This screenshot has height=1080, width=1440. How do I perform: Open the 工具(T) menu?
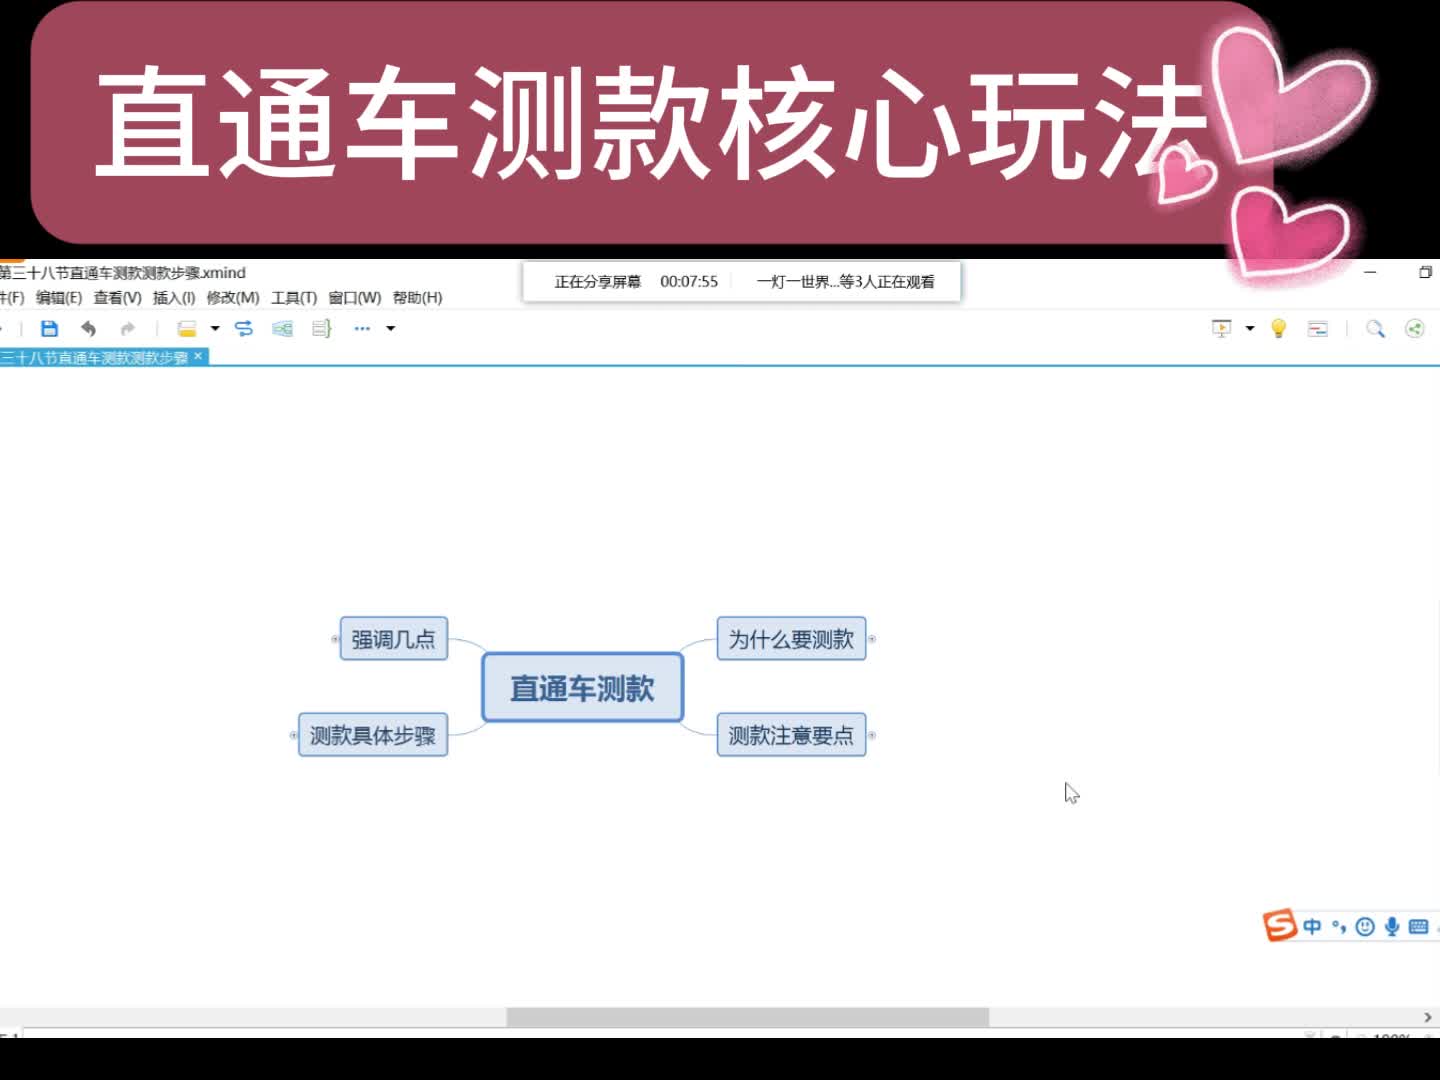coord(294,298)
